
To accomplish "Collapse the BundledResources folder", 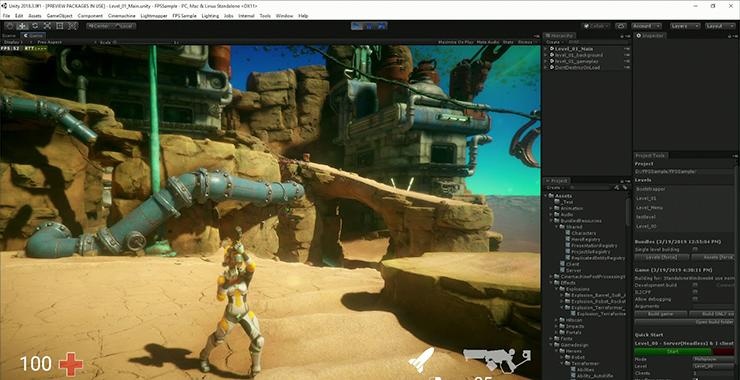I will click(x=552, y=220).
